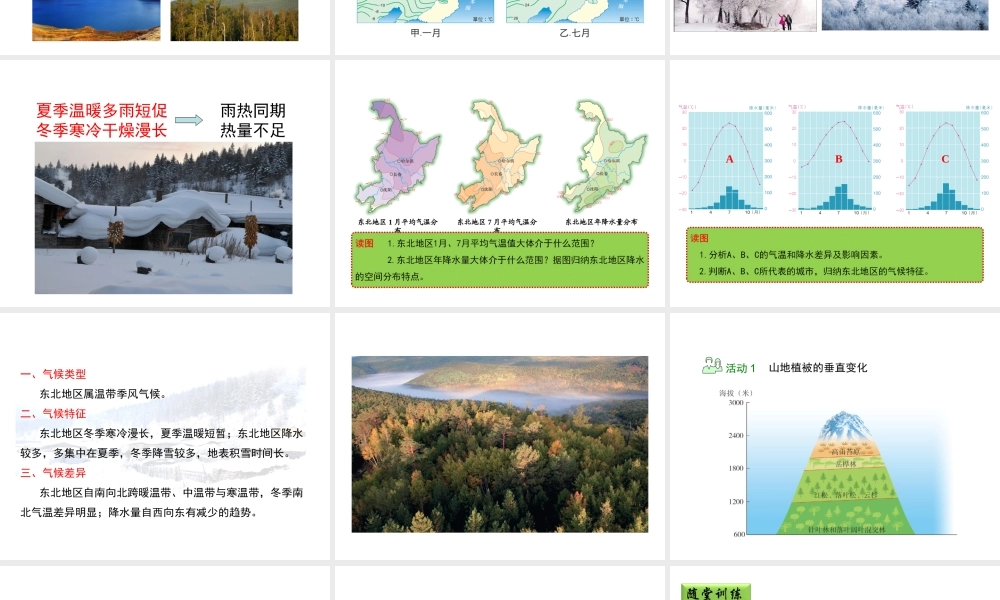The height and width of the screenshot is (600, 1000).
Task: Click sentence 东北地区属温带季风气候
Action: coord(103,394)
